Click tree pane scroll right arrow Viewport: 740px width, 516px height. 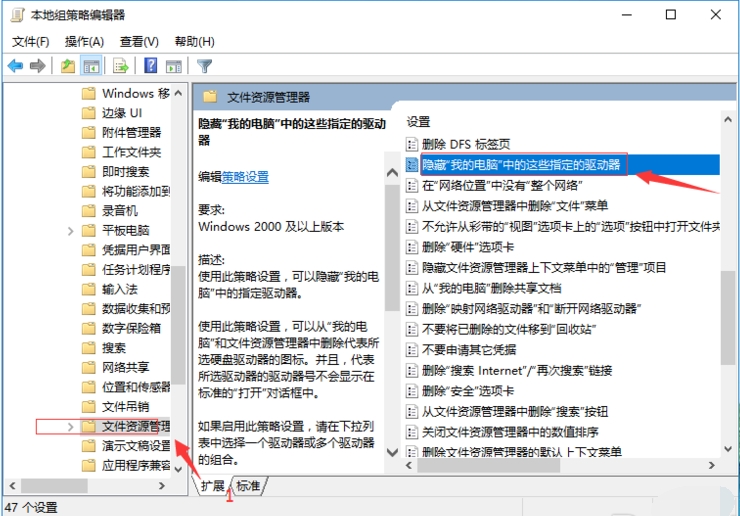click(x=162, y=485)
